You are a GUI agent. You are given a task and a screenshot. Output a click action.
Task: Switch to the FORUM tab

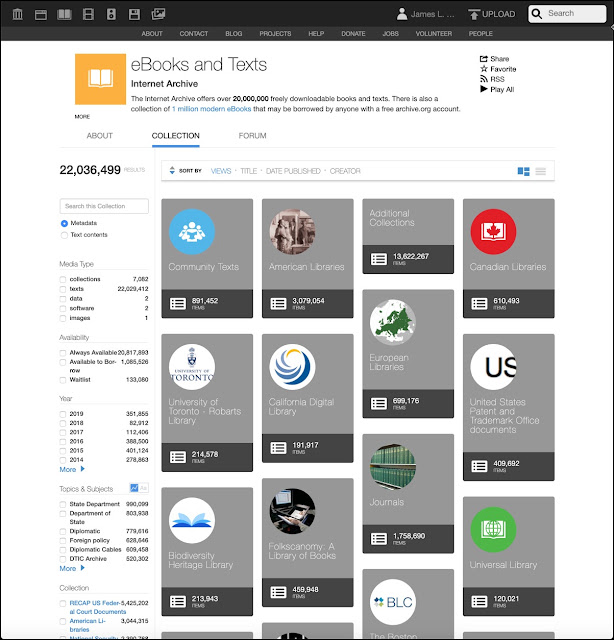point(252,136)
